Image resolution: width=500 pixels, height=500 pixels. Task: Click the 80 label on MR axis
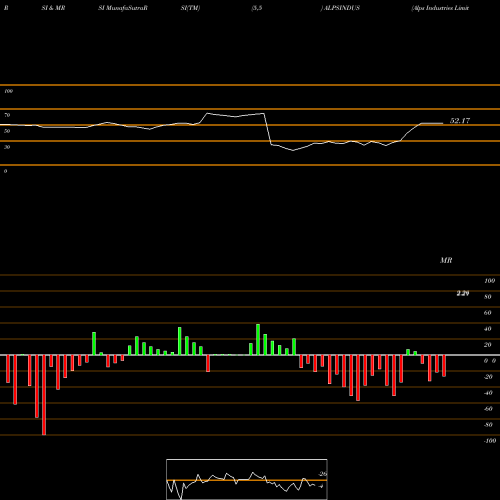488,297
